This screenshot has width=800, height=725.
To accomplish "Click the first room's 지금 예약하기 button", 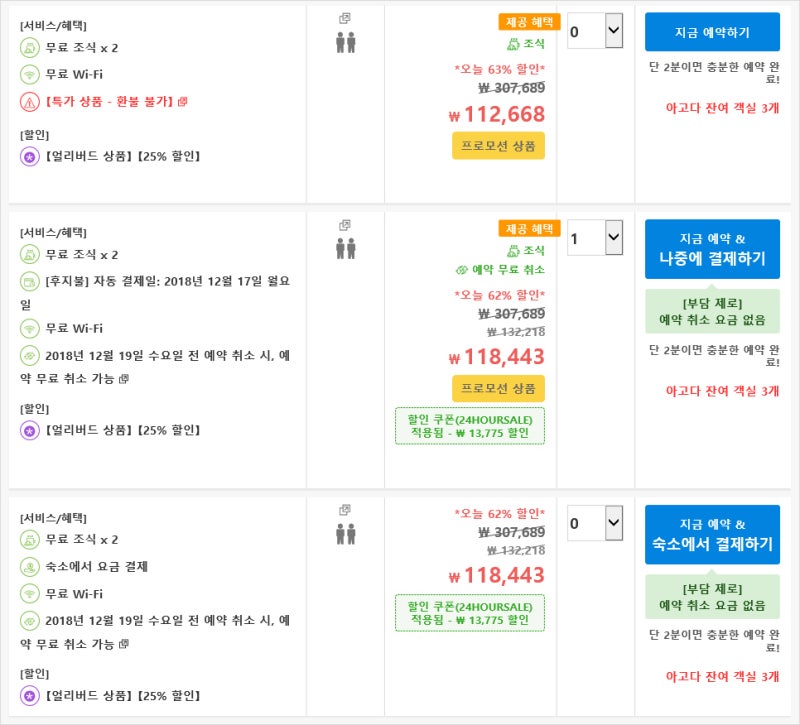I will 712,32.
